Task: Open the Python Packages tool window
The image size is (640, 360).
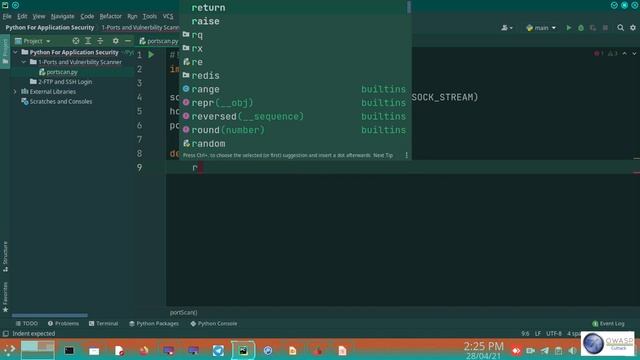Action: pos(154,324)
